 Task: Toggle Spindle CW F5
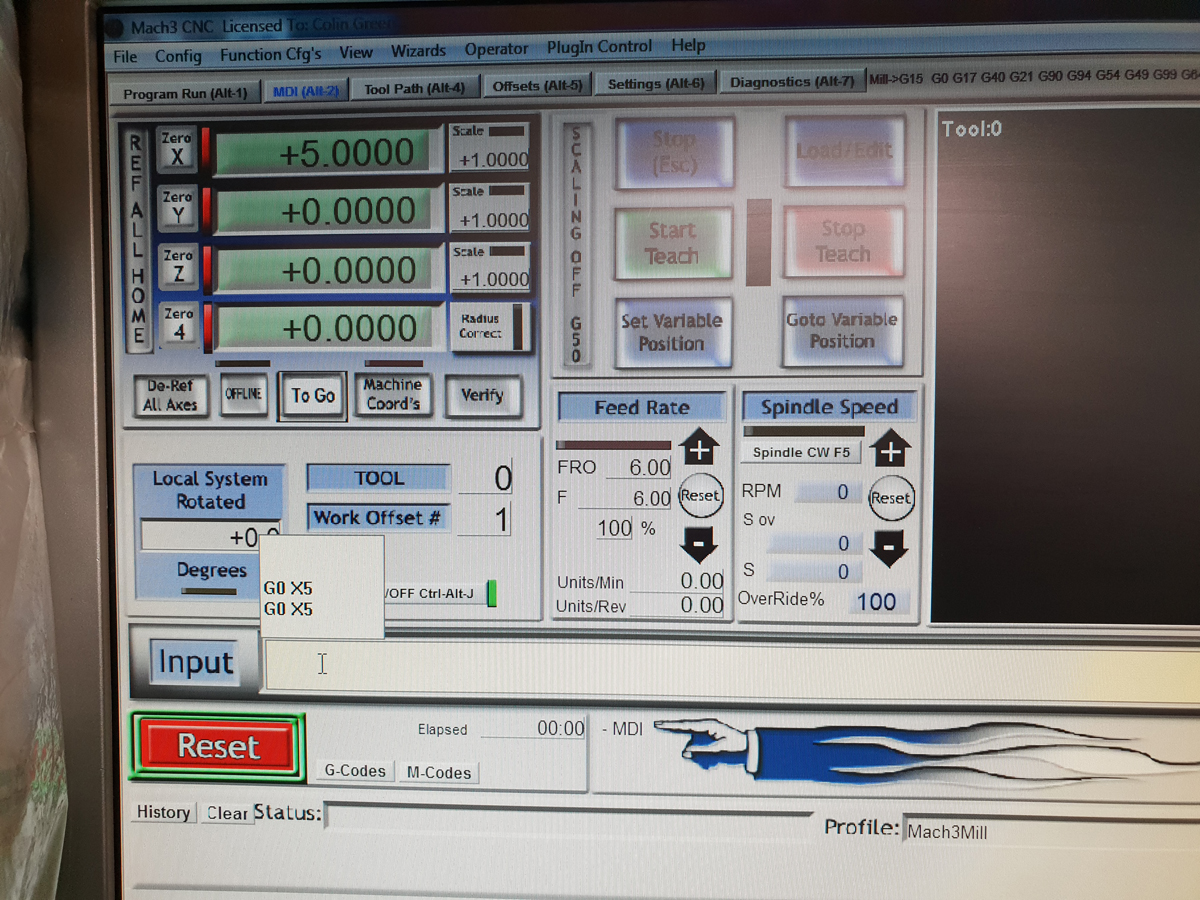801,452
